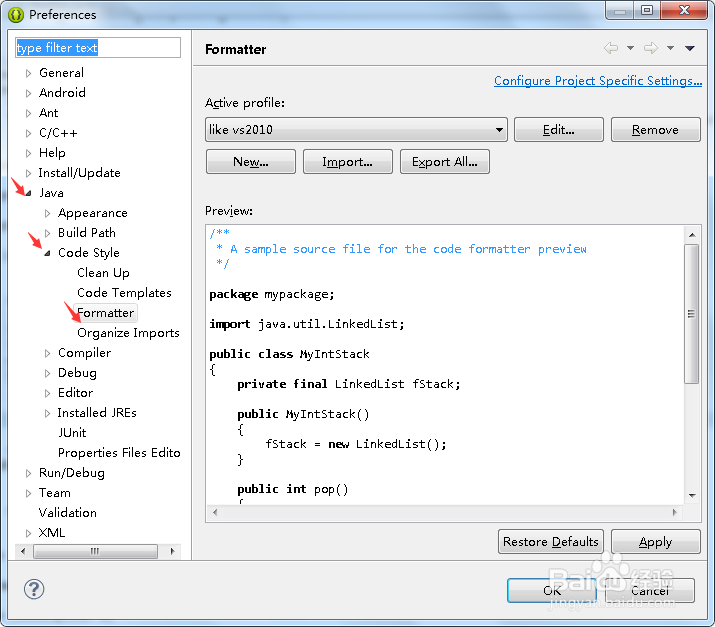
Task: Open the view menu triangle in header
Action: click(x=689, y=48)
